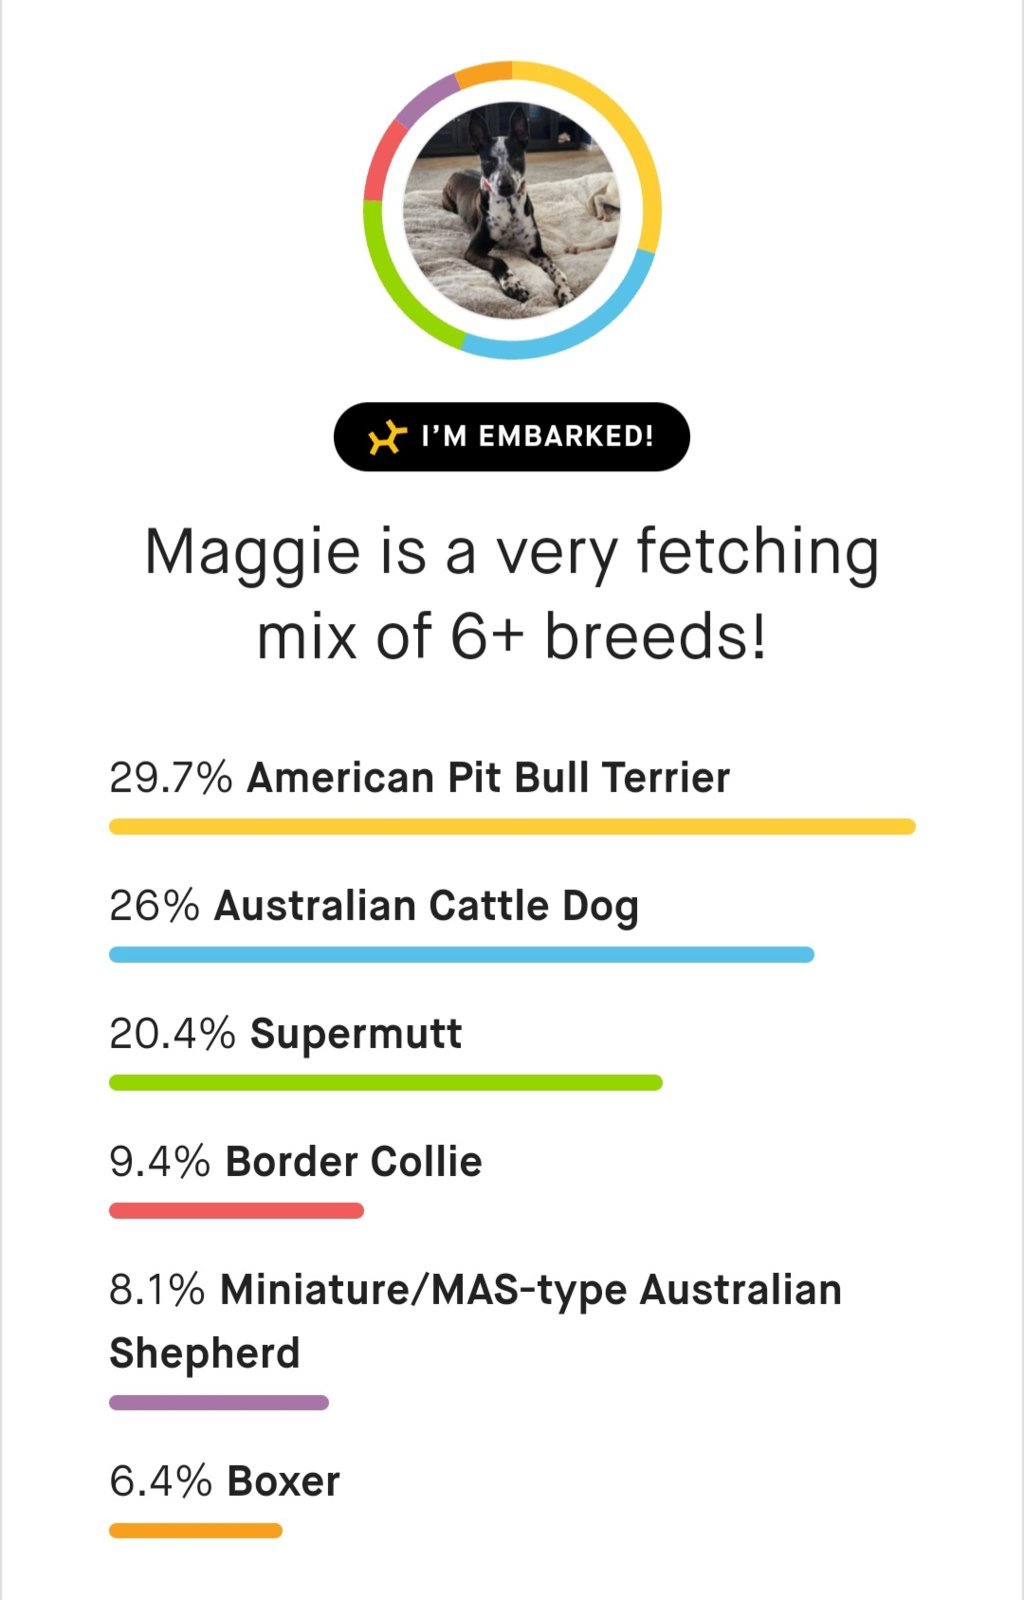
Task: Click the green Supermutt percentage bar
Action: pyautogui.click(x=386, y=1082)
